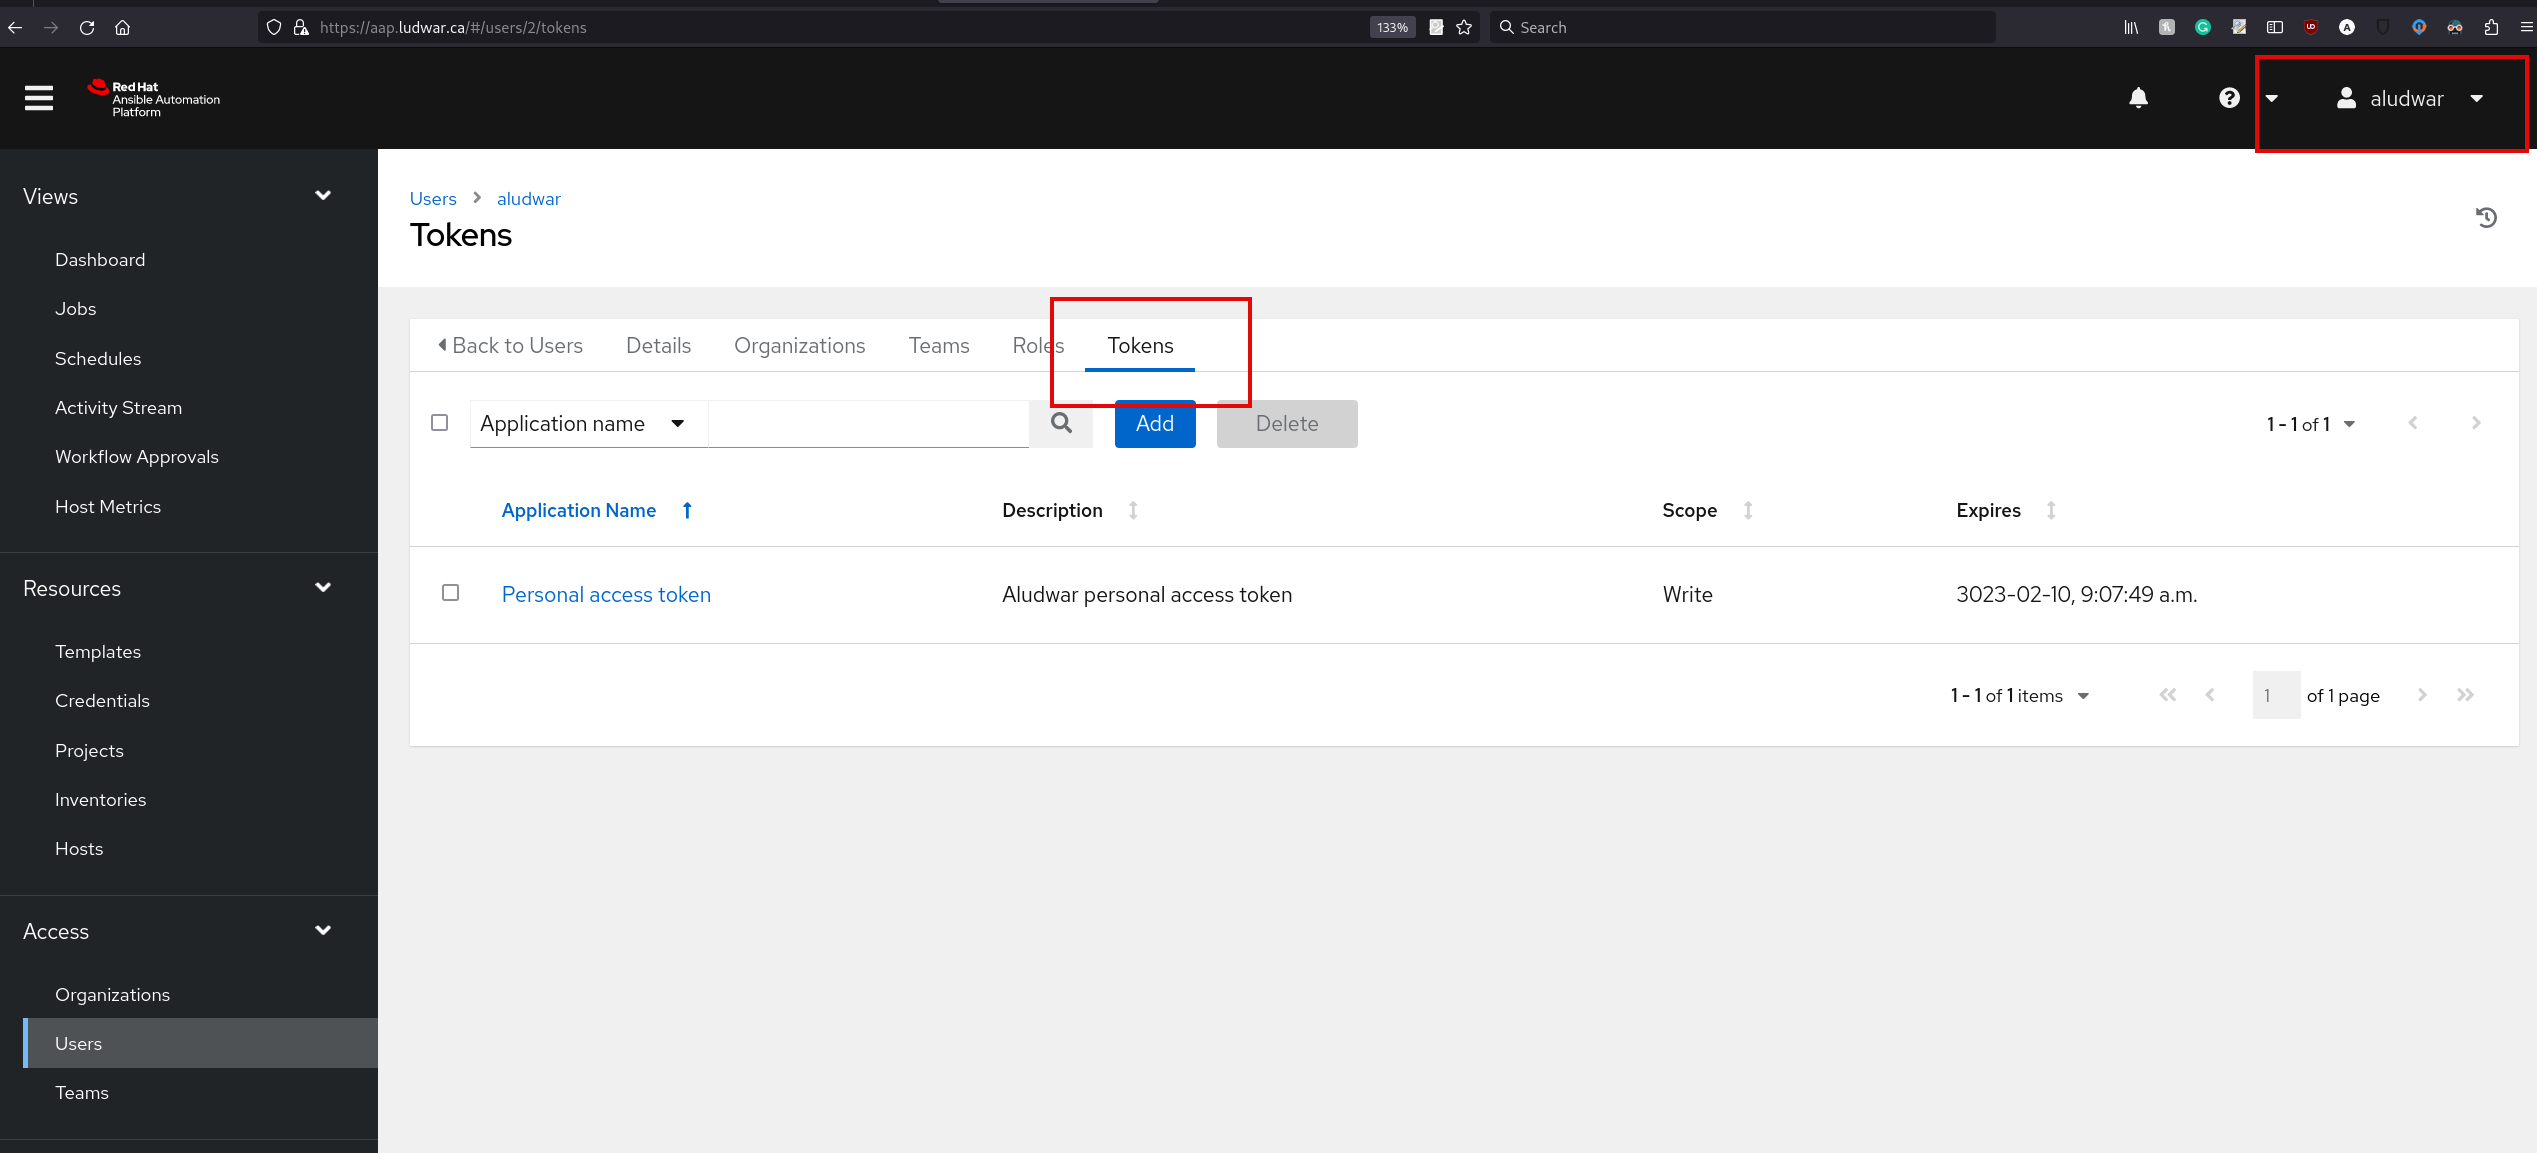Click the page number input field

coord(2275,695)
